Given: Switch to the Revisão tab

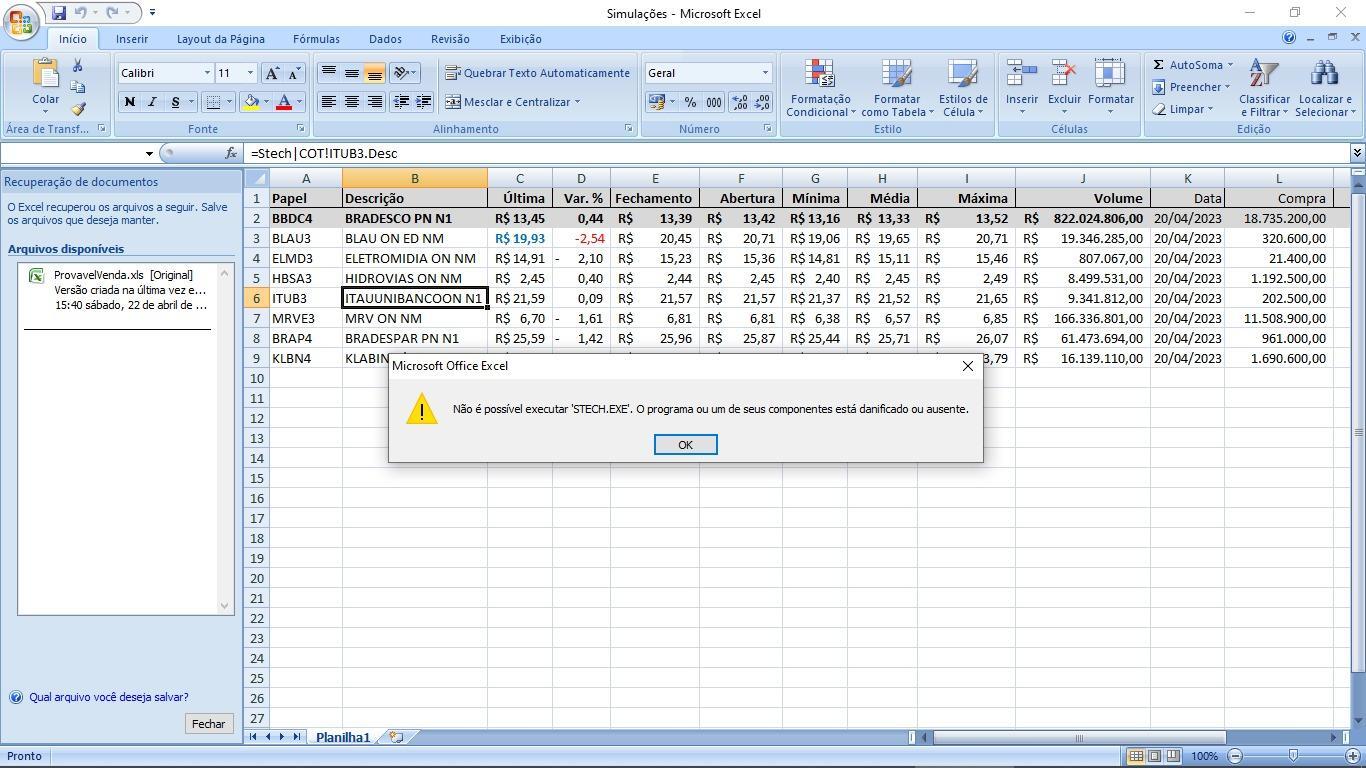Looking at the screenshot, I should pyautogui.click(x=450, y=39).
